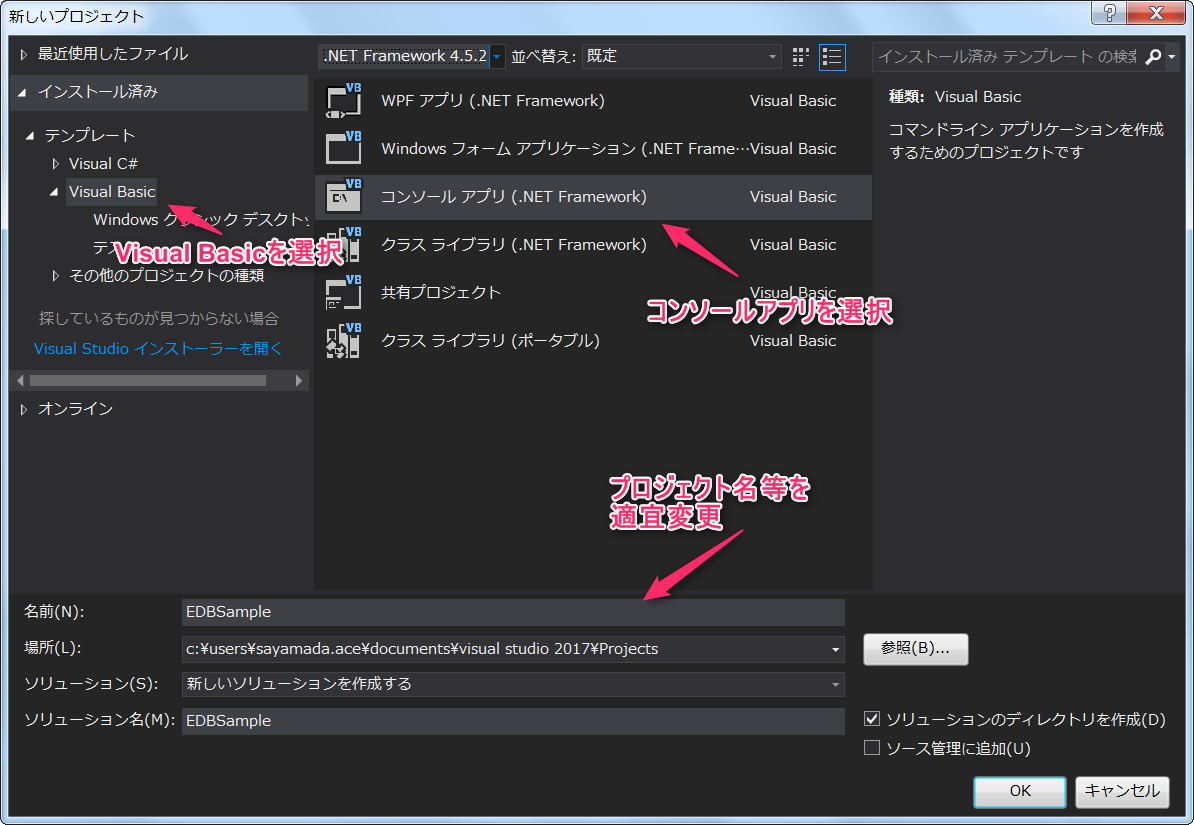Pick the Portable Class Library template icon
1194x825 pixels.
[x=344, y=341]
